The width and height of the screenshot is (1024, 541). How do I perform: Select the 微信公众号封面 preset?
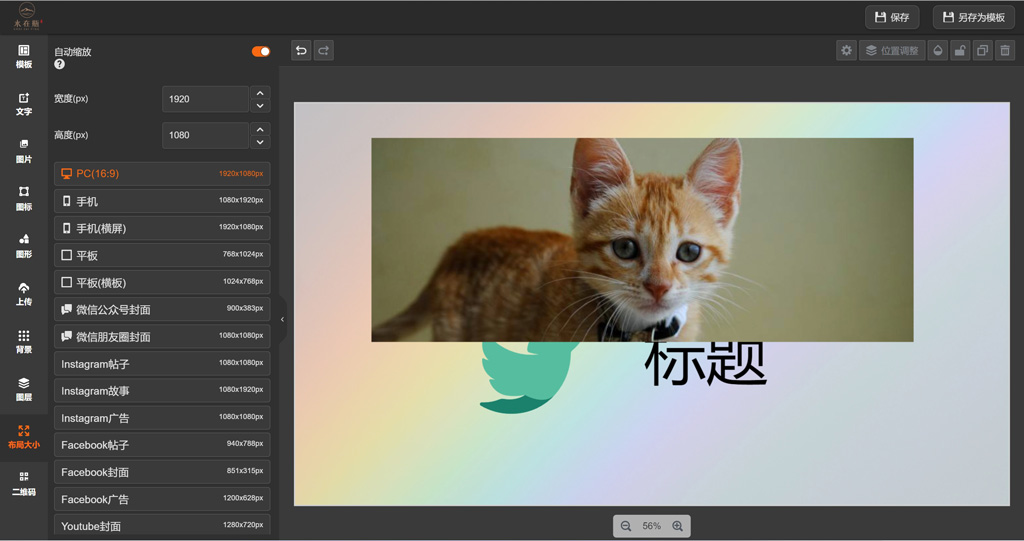162,309
